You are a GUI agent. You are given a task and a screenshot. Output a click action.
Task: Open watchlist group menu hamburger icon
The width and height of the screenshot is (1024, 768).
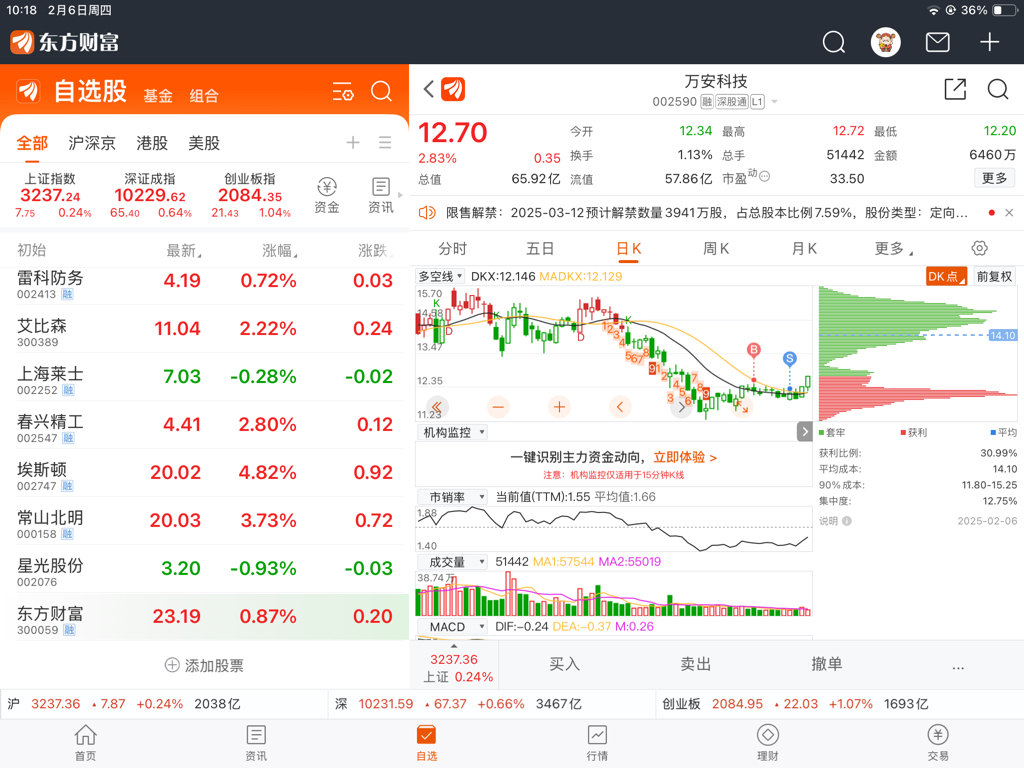[385, 142]
